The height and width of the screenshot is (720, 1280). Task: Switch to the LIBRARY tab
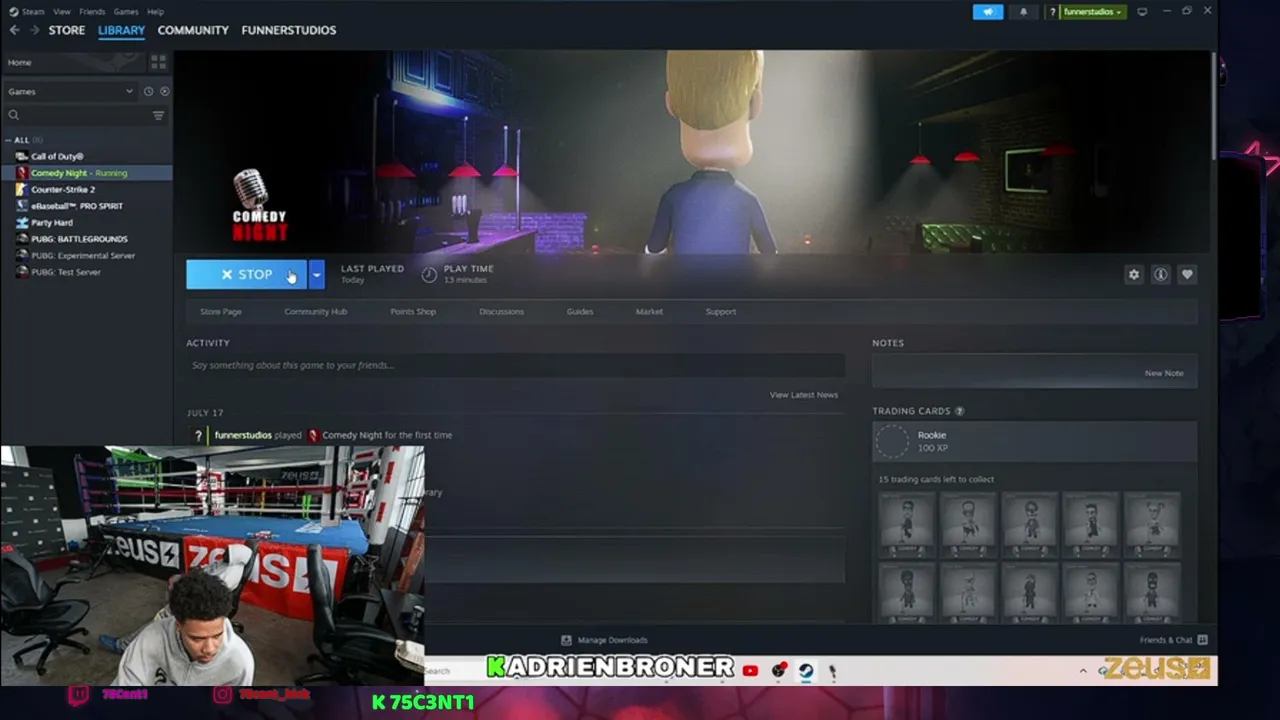click(121, 30)
